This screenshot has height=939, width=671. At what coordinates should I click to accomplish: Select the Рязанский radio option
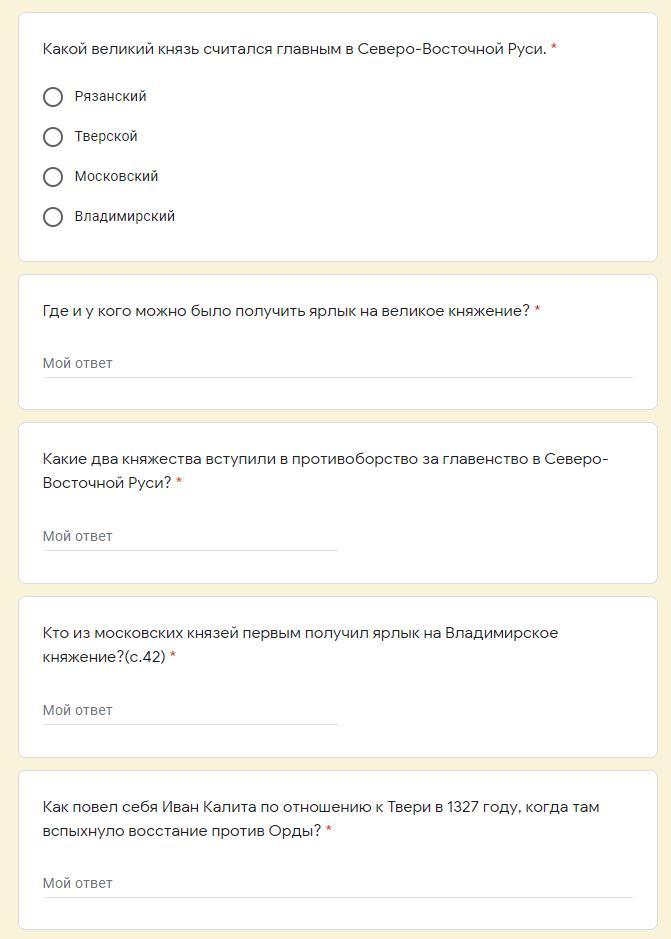coord(53,96)
